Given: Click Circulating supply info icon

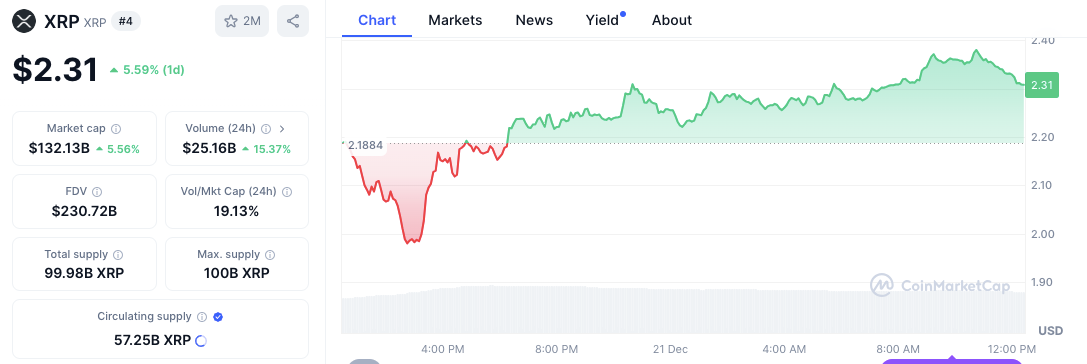Looking at the screenshot, I should 202,317.
